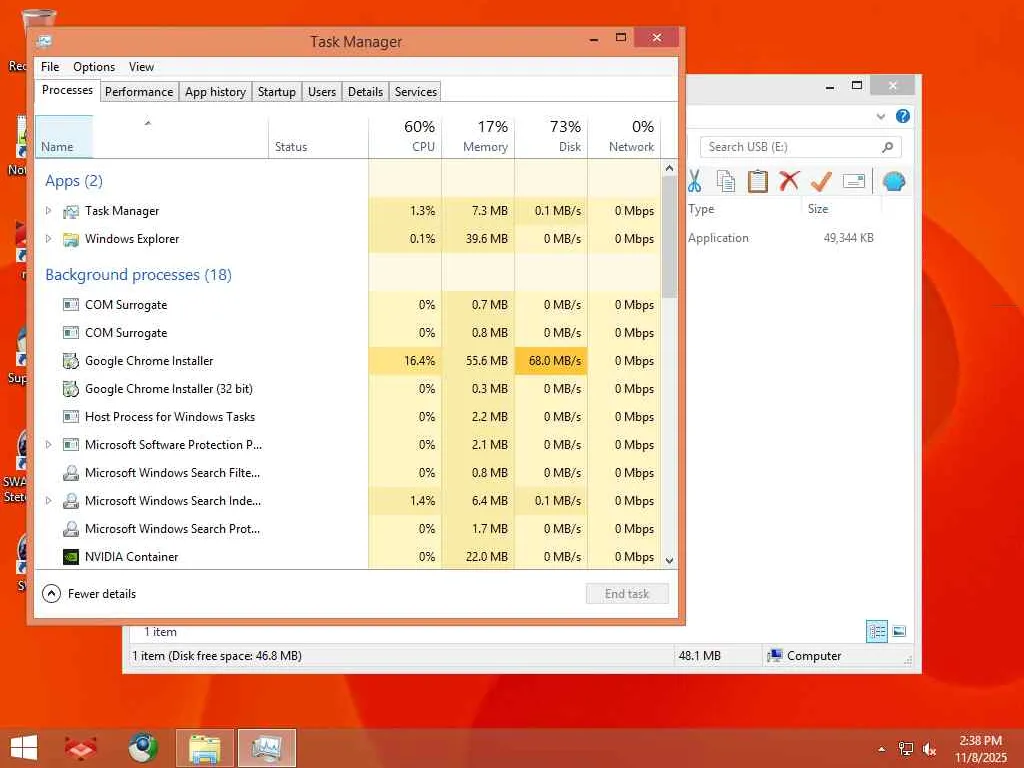Click the Rename icon in Explorer toolbar
1024x768 pixels.
[854, 181]
